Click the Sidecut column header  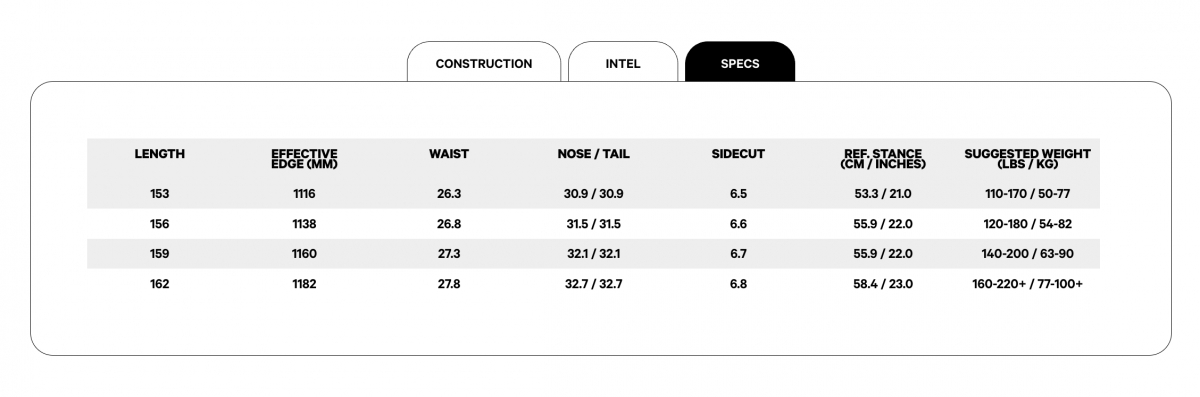(738, 154)
